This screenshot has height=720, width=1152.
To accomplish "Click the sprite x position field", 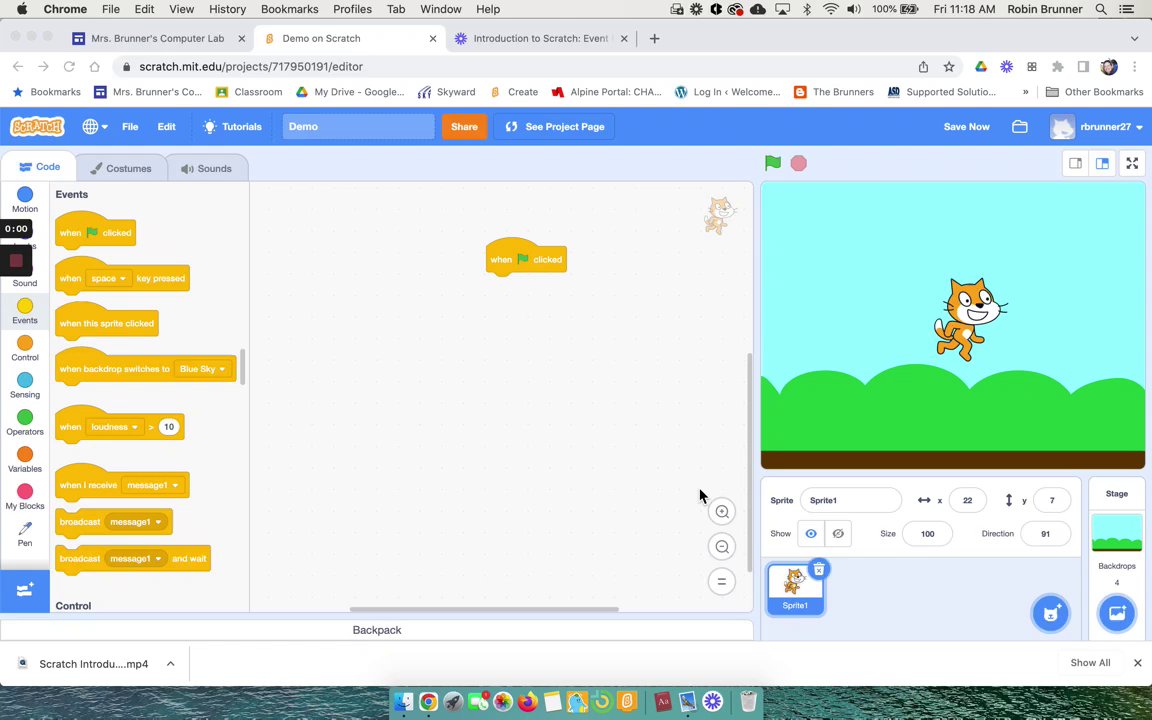I will [968, 500].
